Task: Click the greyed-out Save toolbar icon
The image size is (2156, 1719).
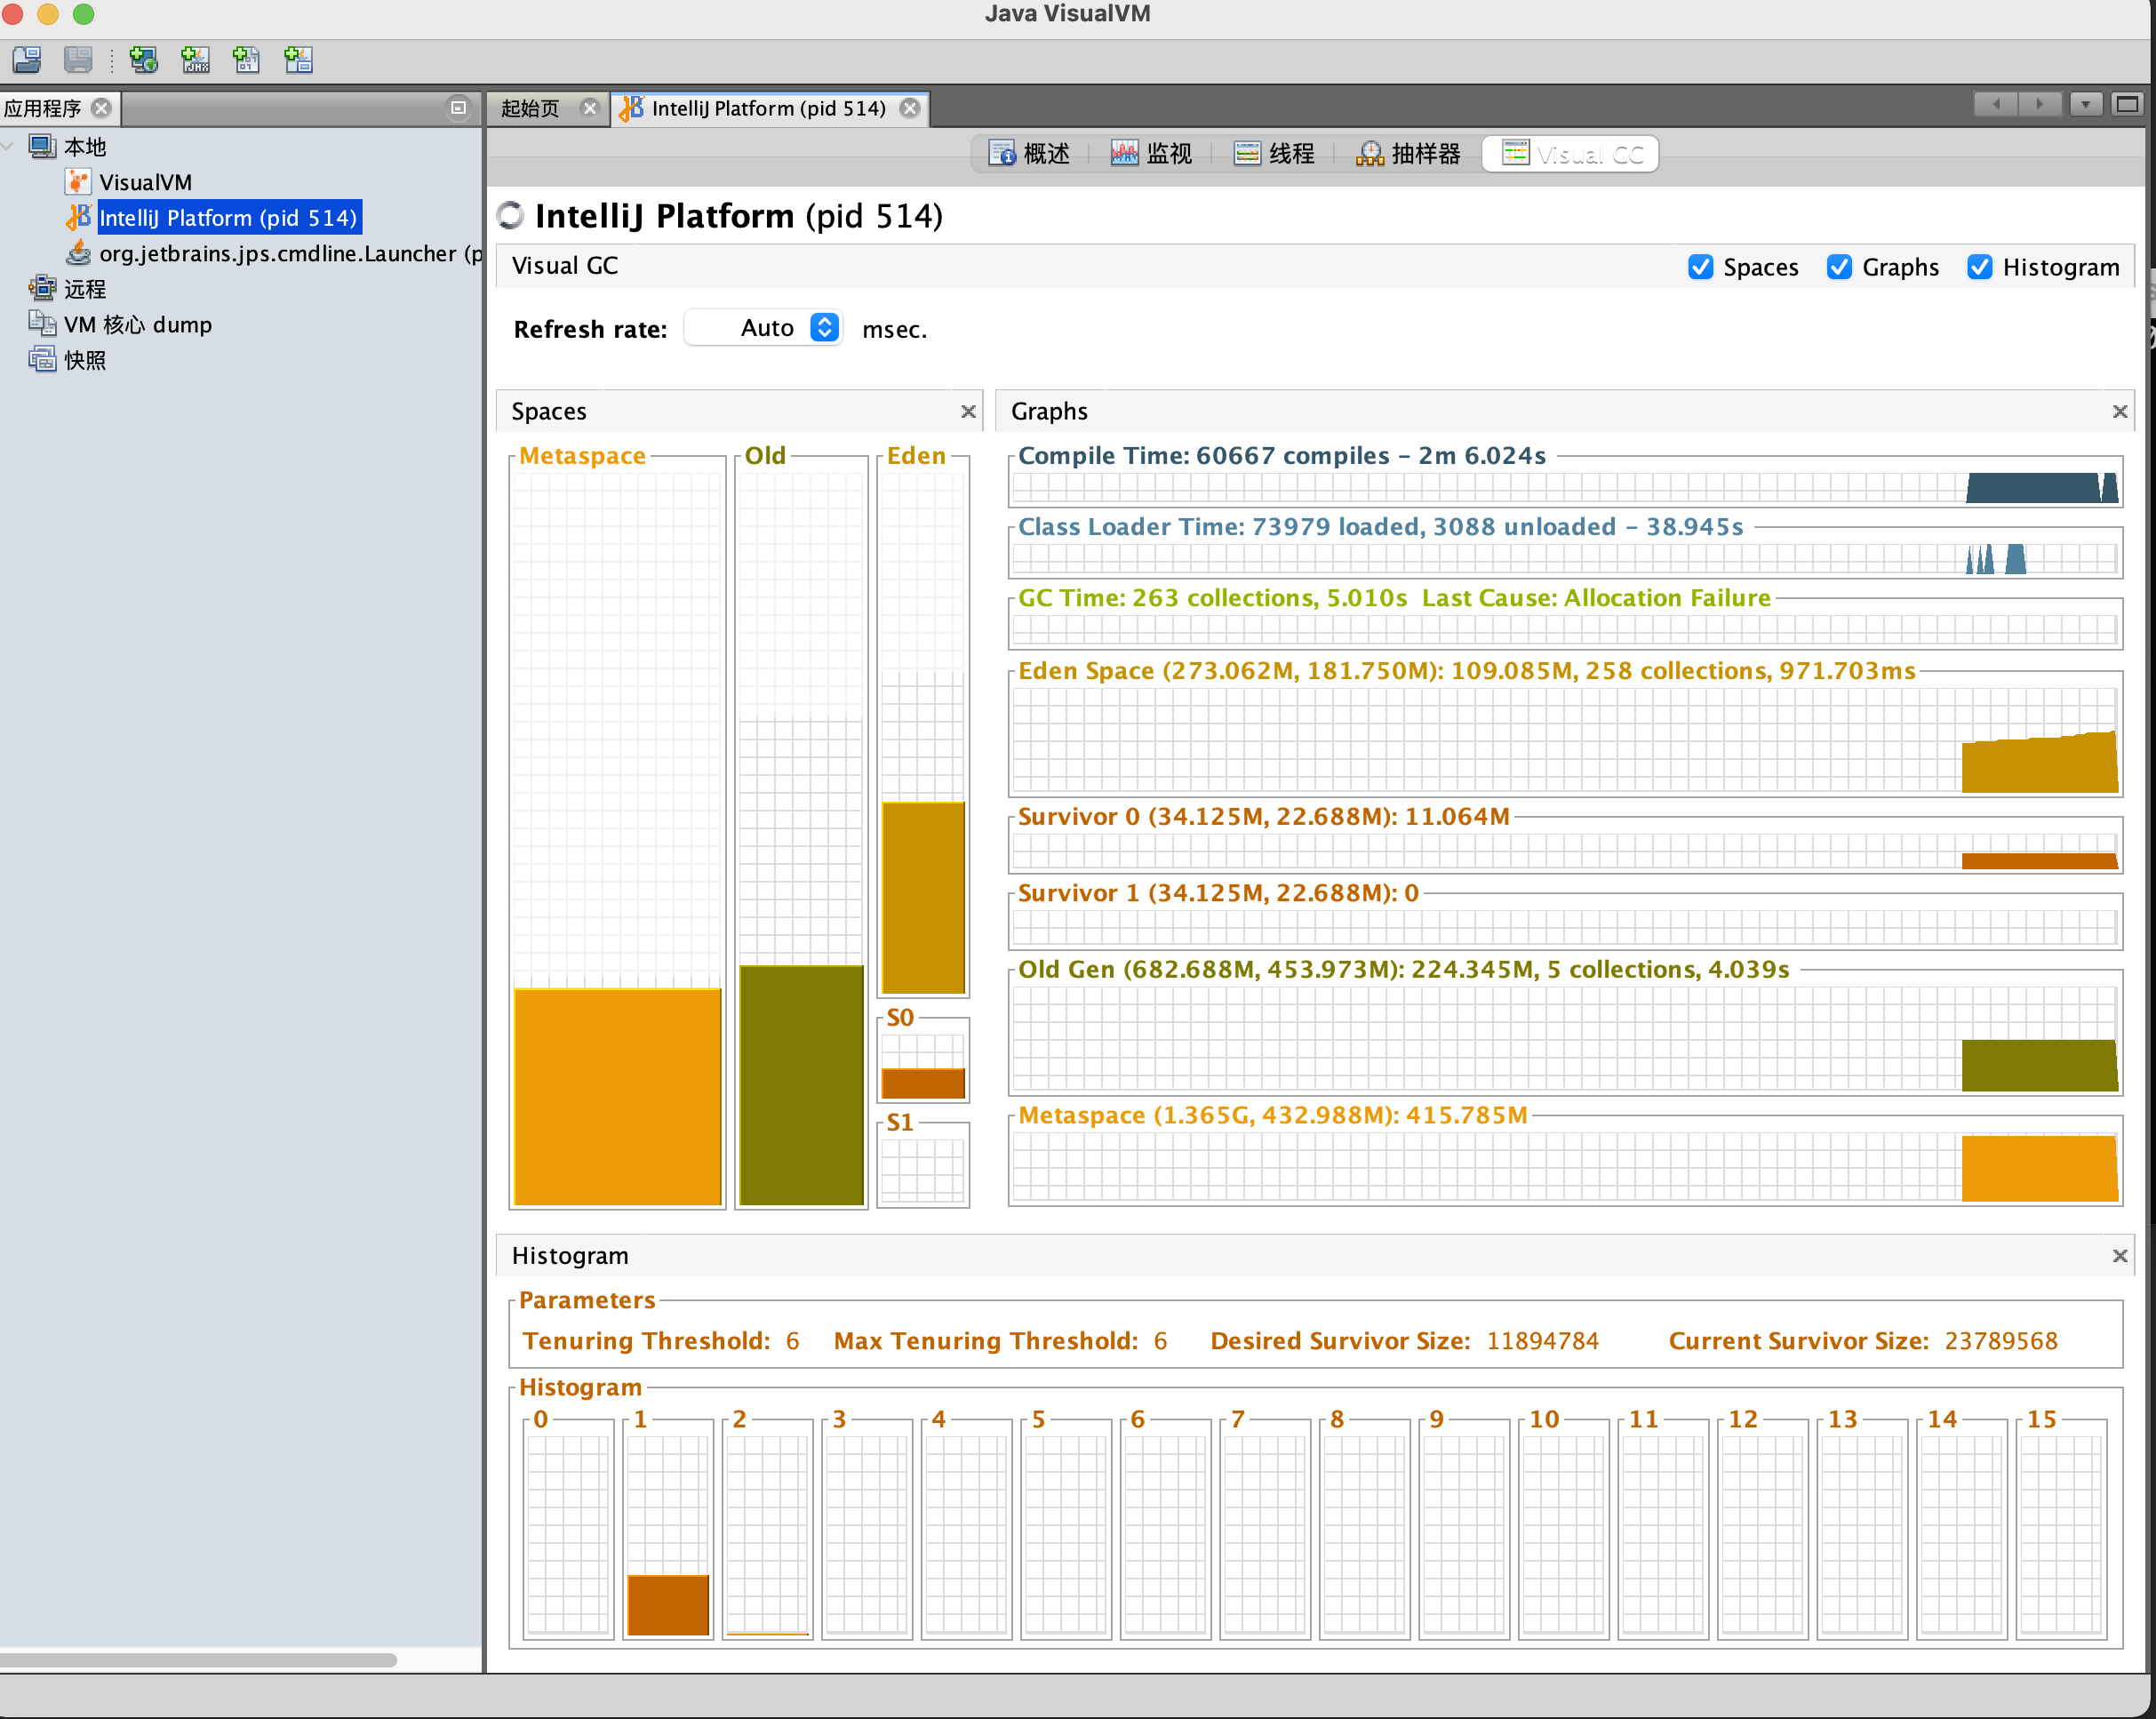Action: tap(78, 60)
